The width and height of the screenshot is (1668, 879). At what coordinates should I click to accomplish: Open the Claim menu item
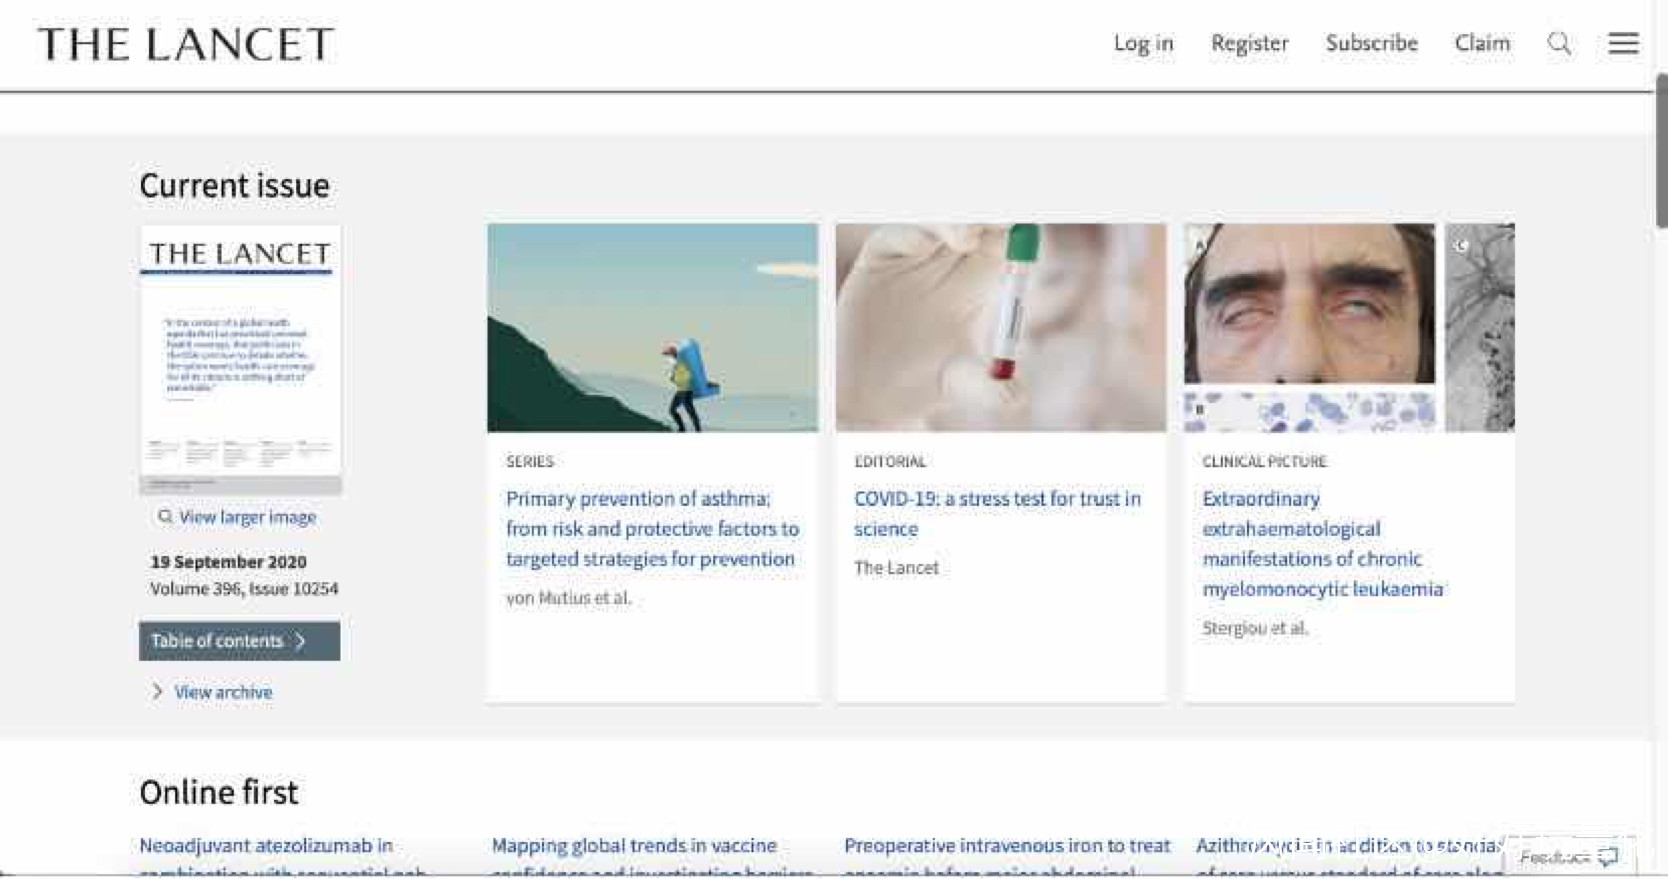pyautogui.click(x=1482, y=44)
